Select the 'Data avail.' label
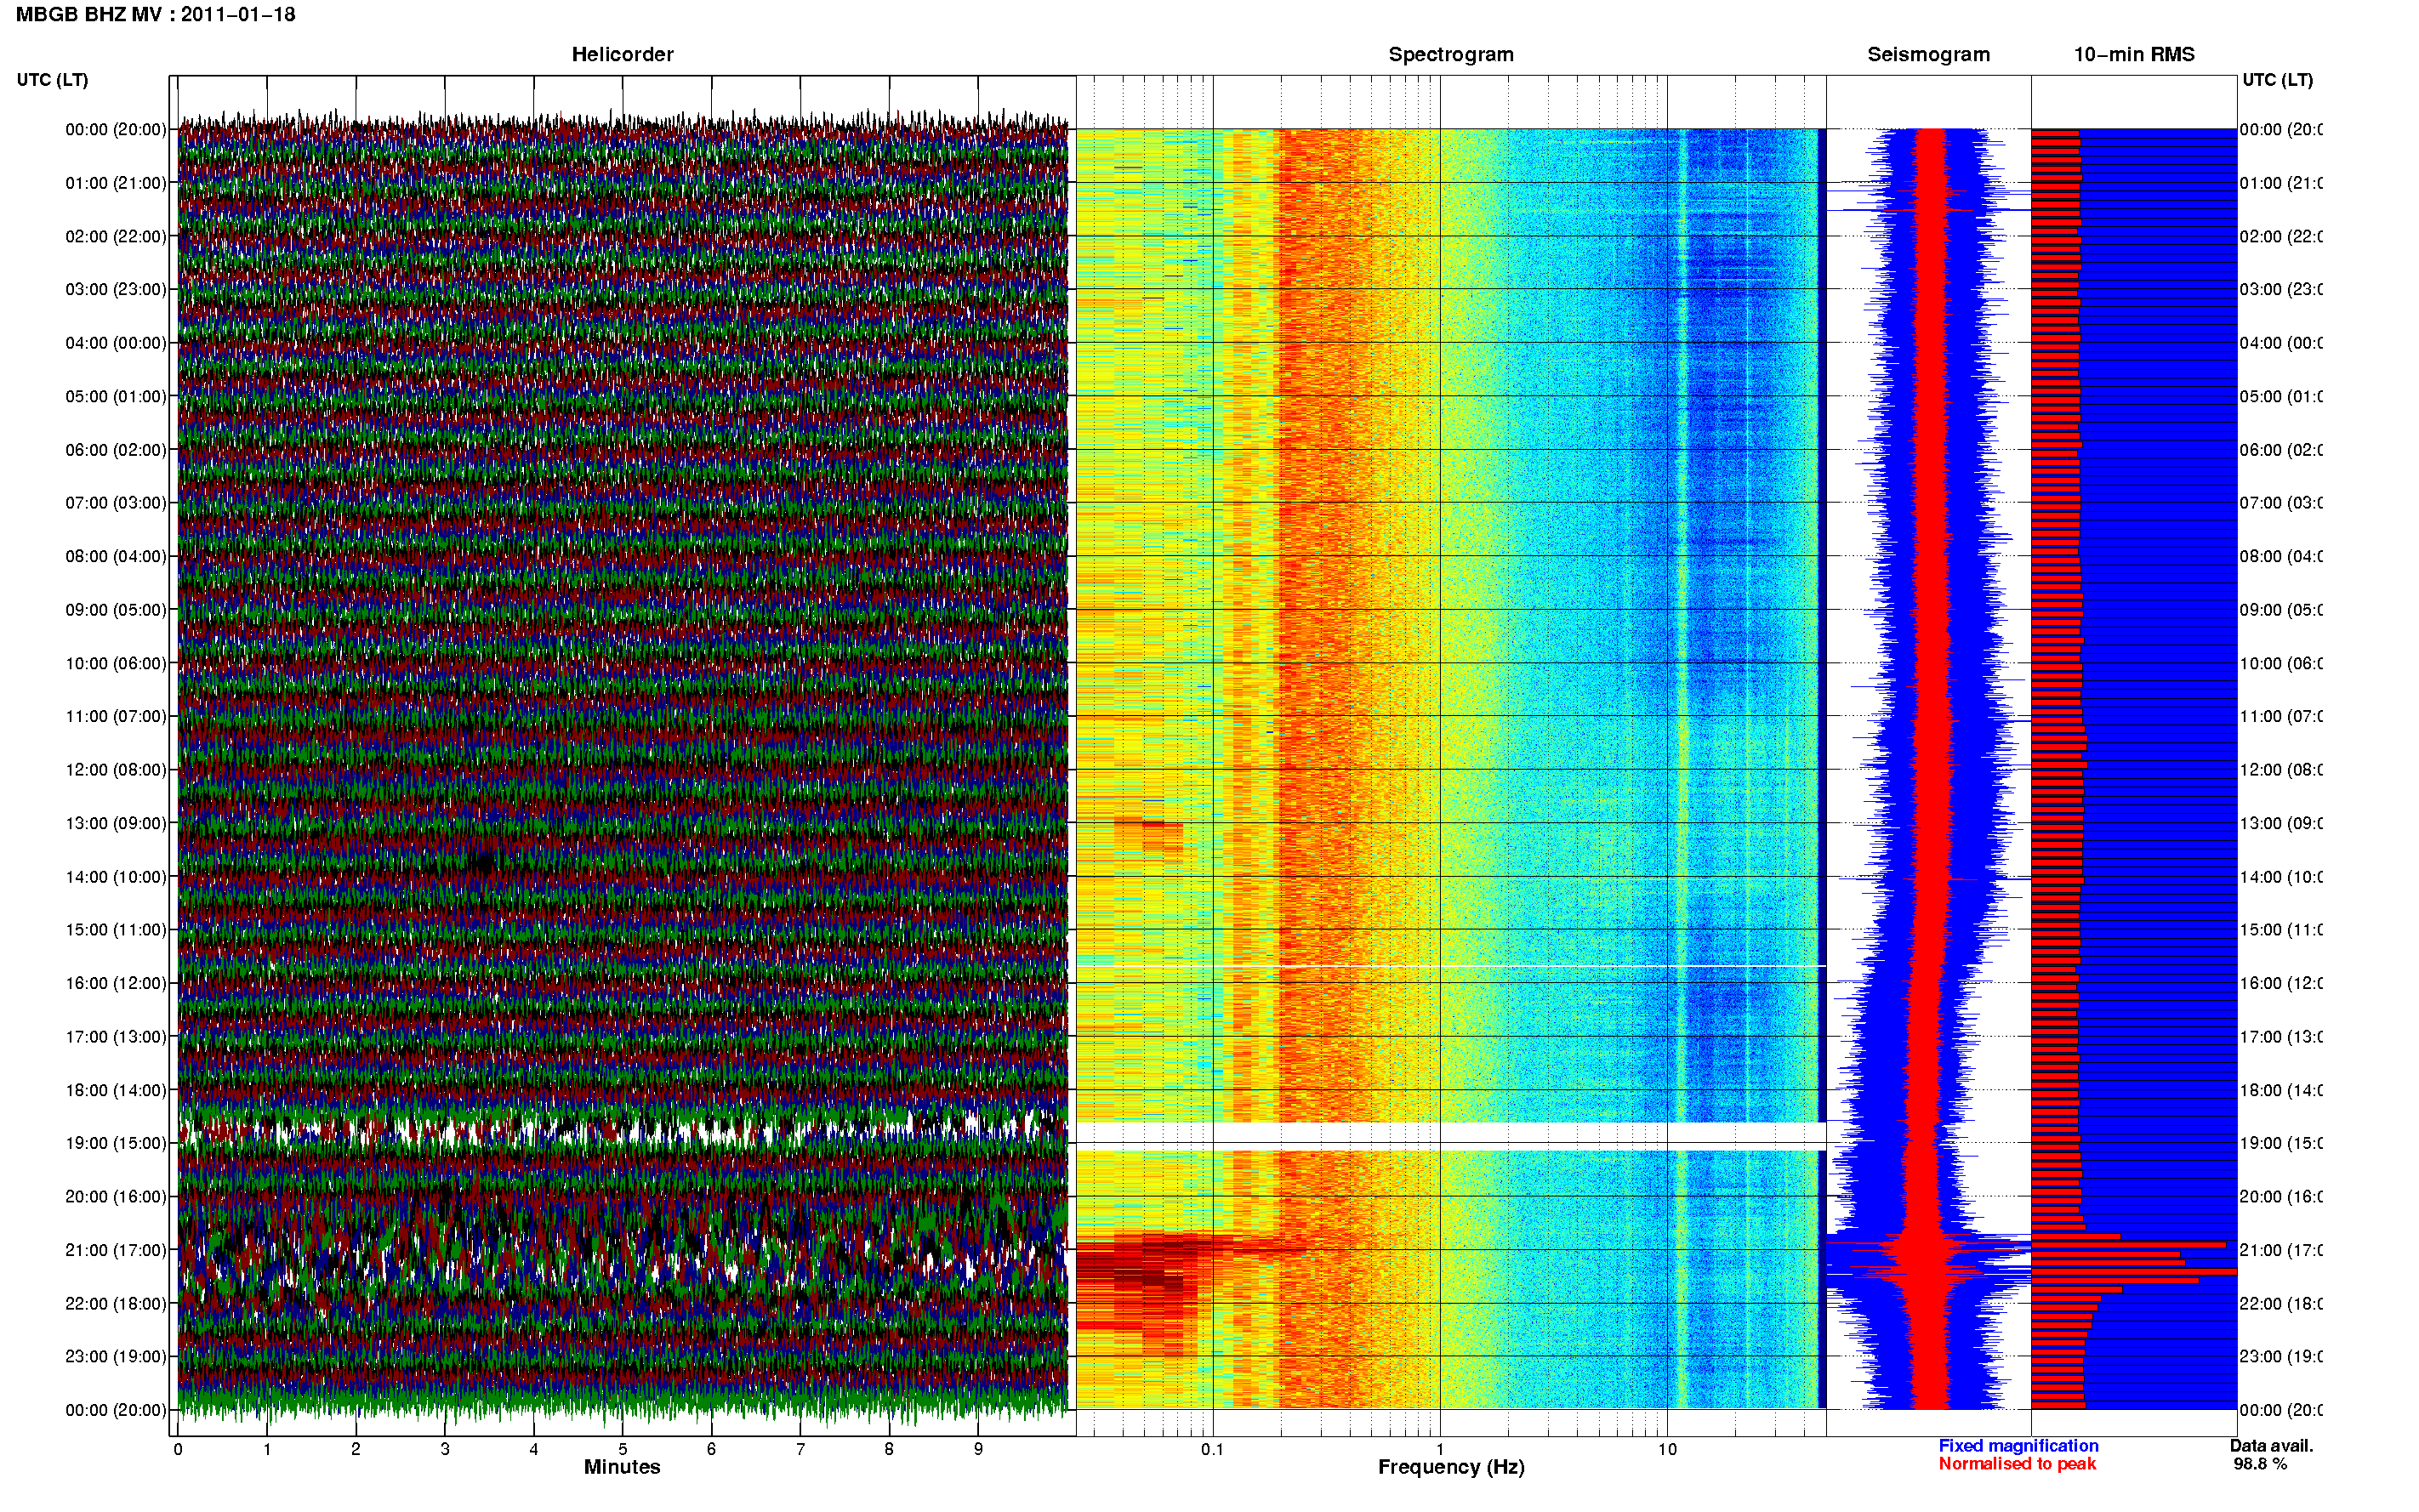This screenshot has width=2419, height=1512. coord(2271,1446)
